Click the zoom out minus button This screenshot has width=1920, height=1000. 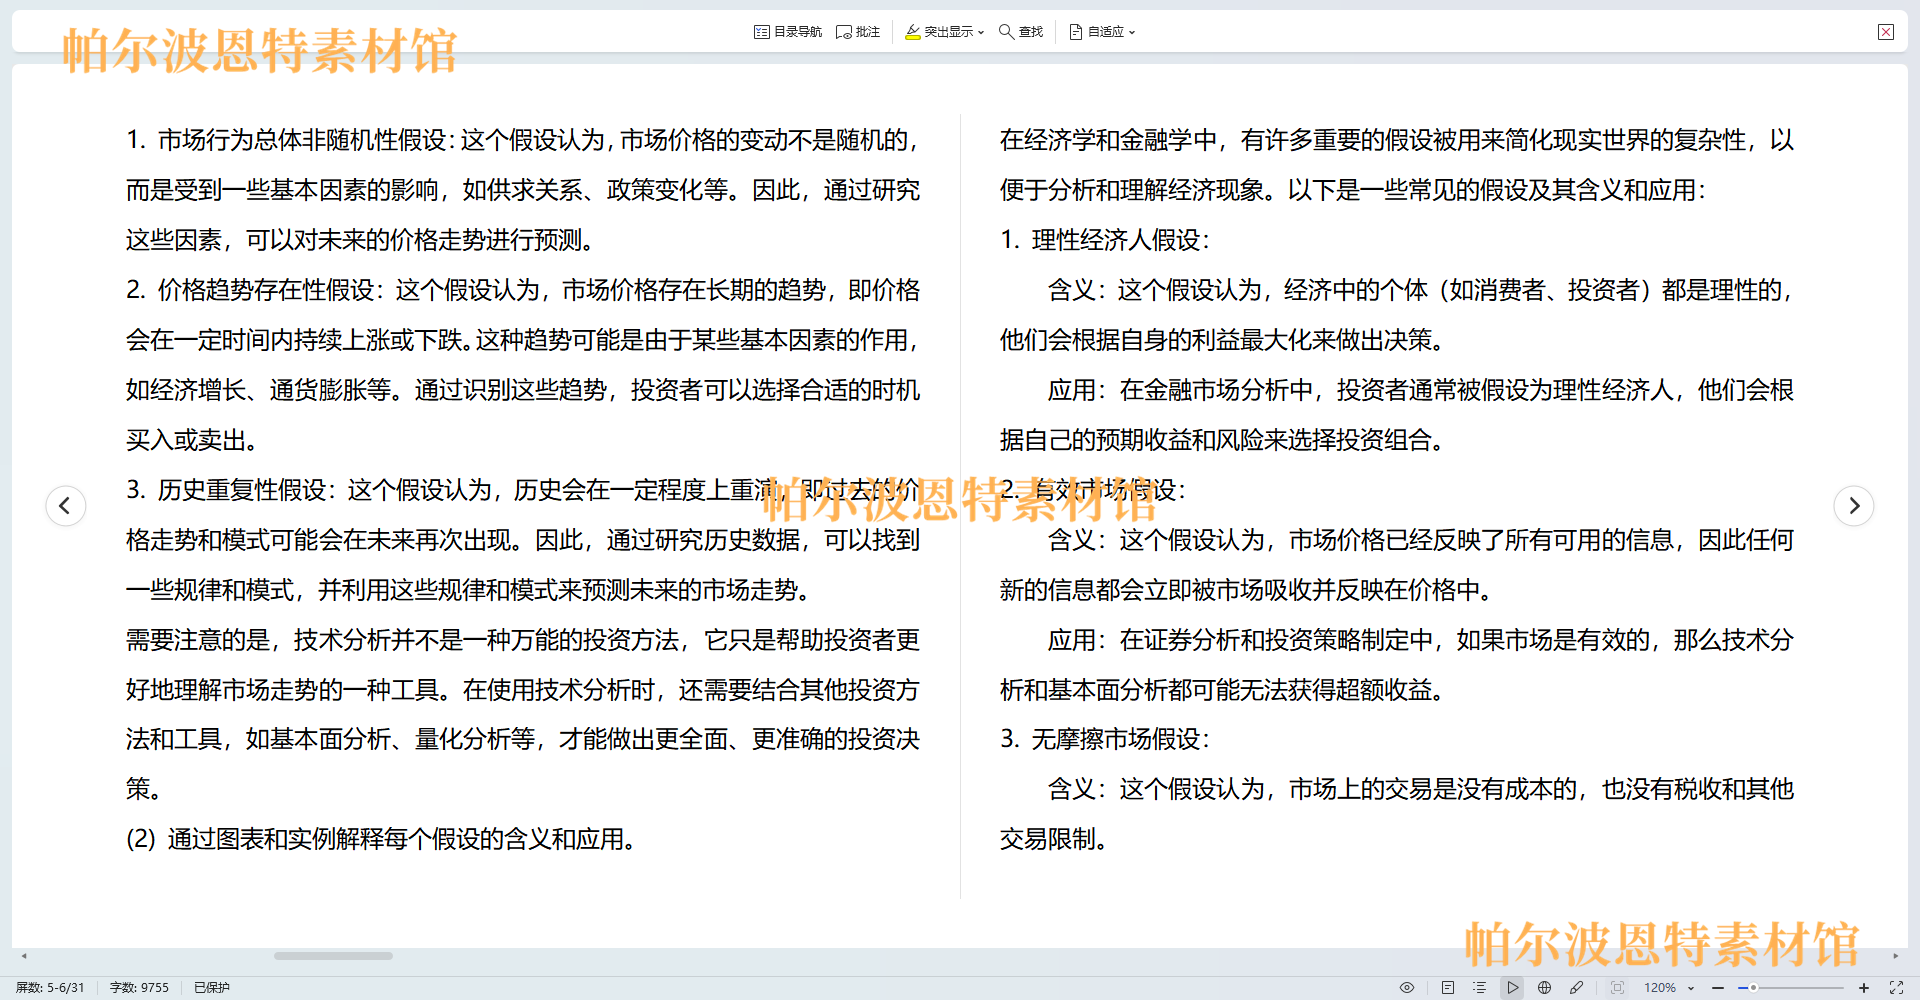click(1718, 987)
